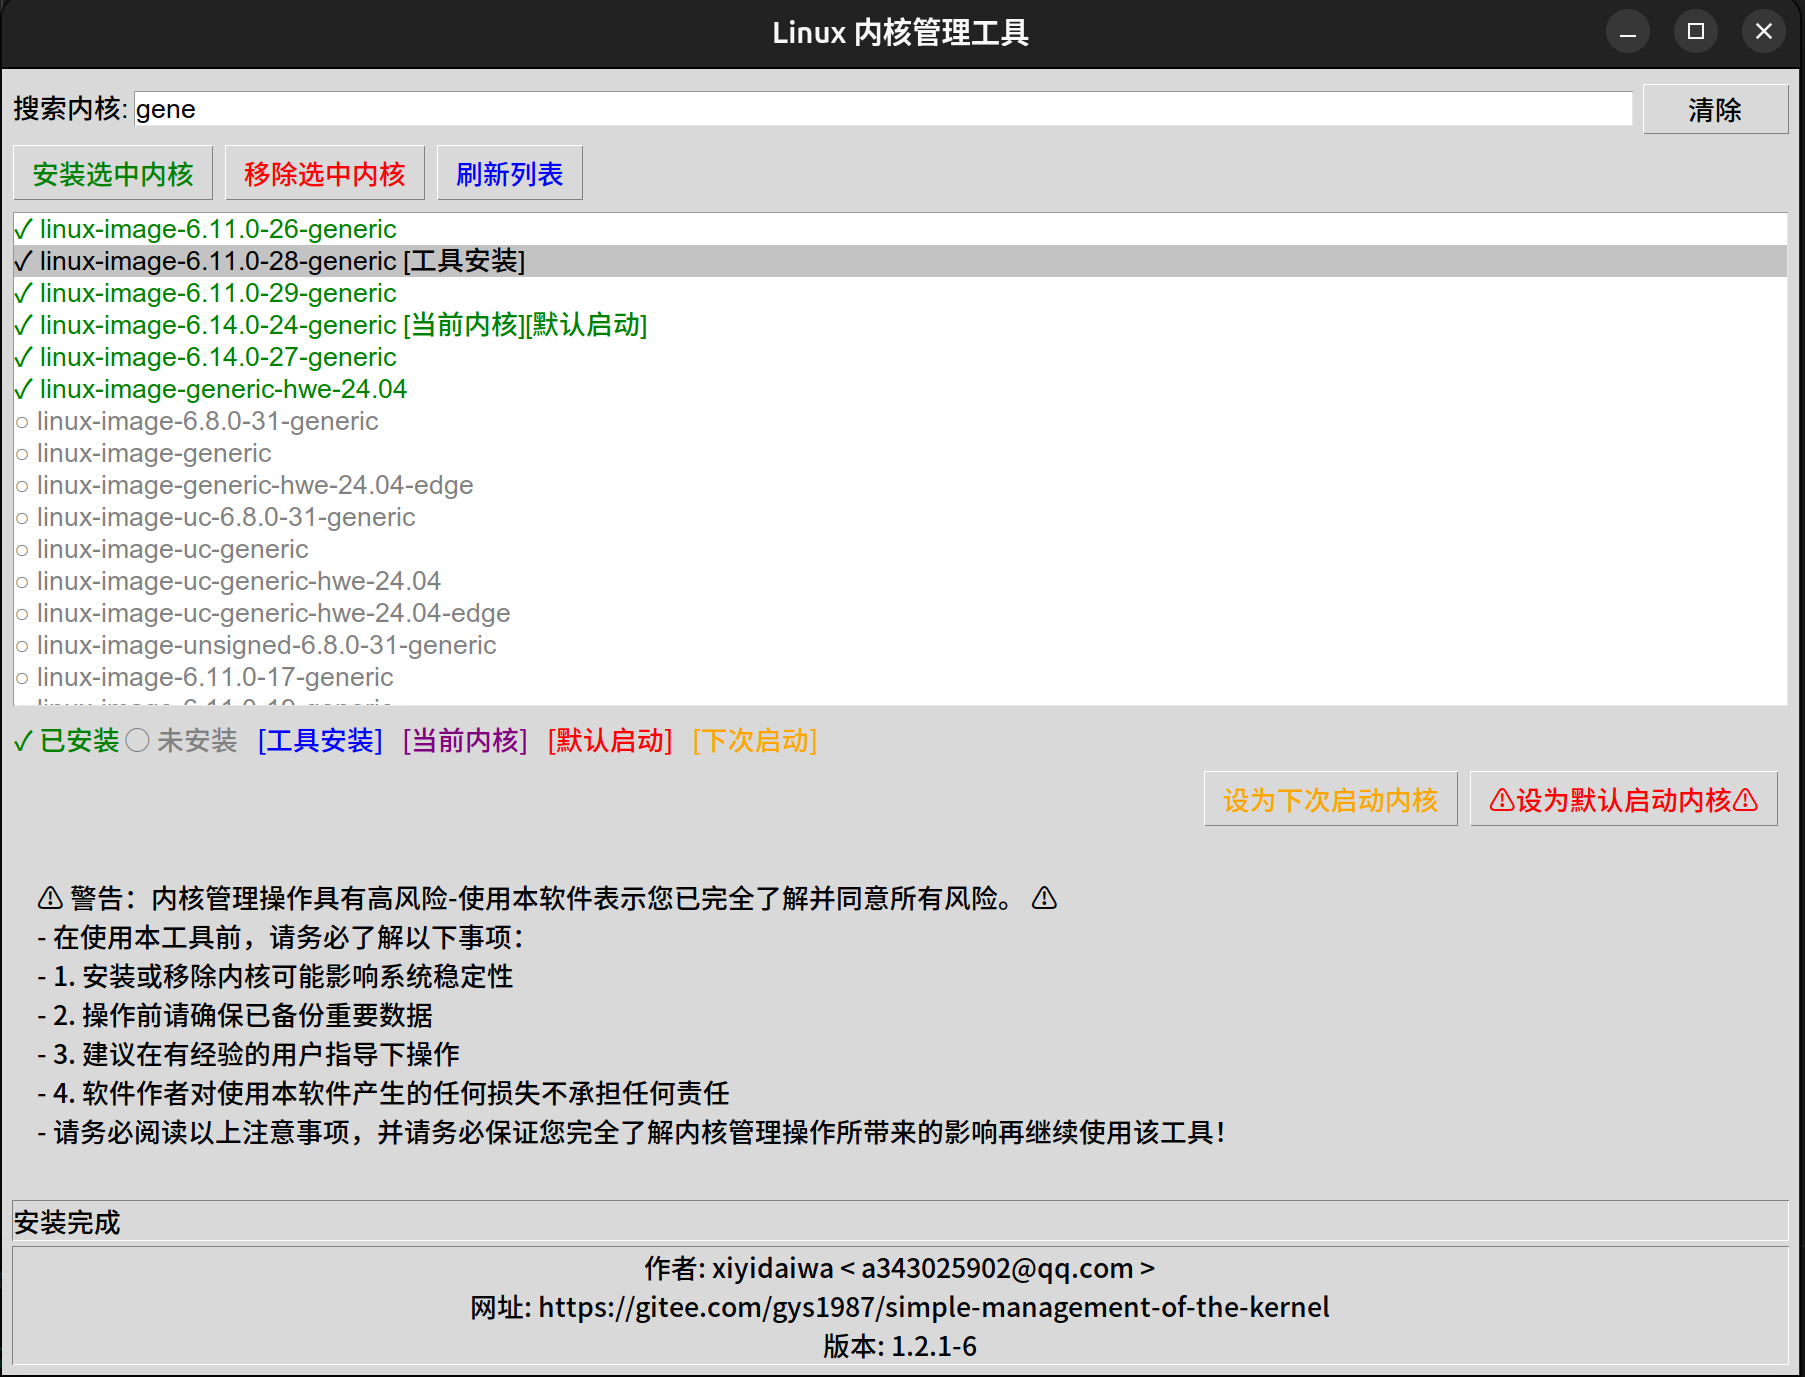This screenshot has width=1805, height=1377.
Task: Select linux-image-uc-generic row
Action: pos(900,549)
